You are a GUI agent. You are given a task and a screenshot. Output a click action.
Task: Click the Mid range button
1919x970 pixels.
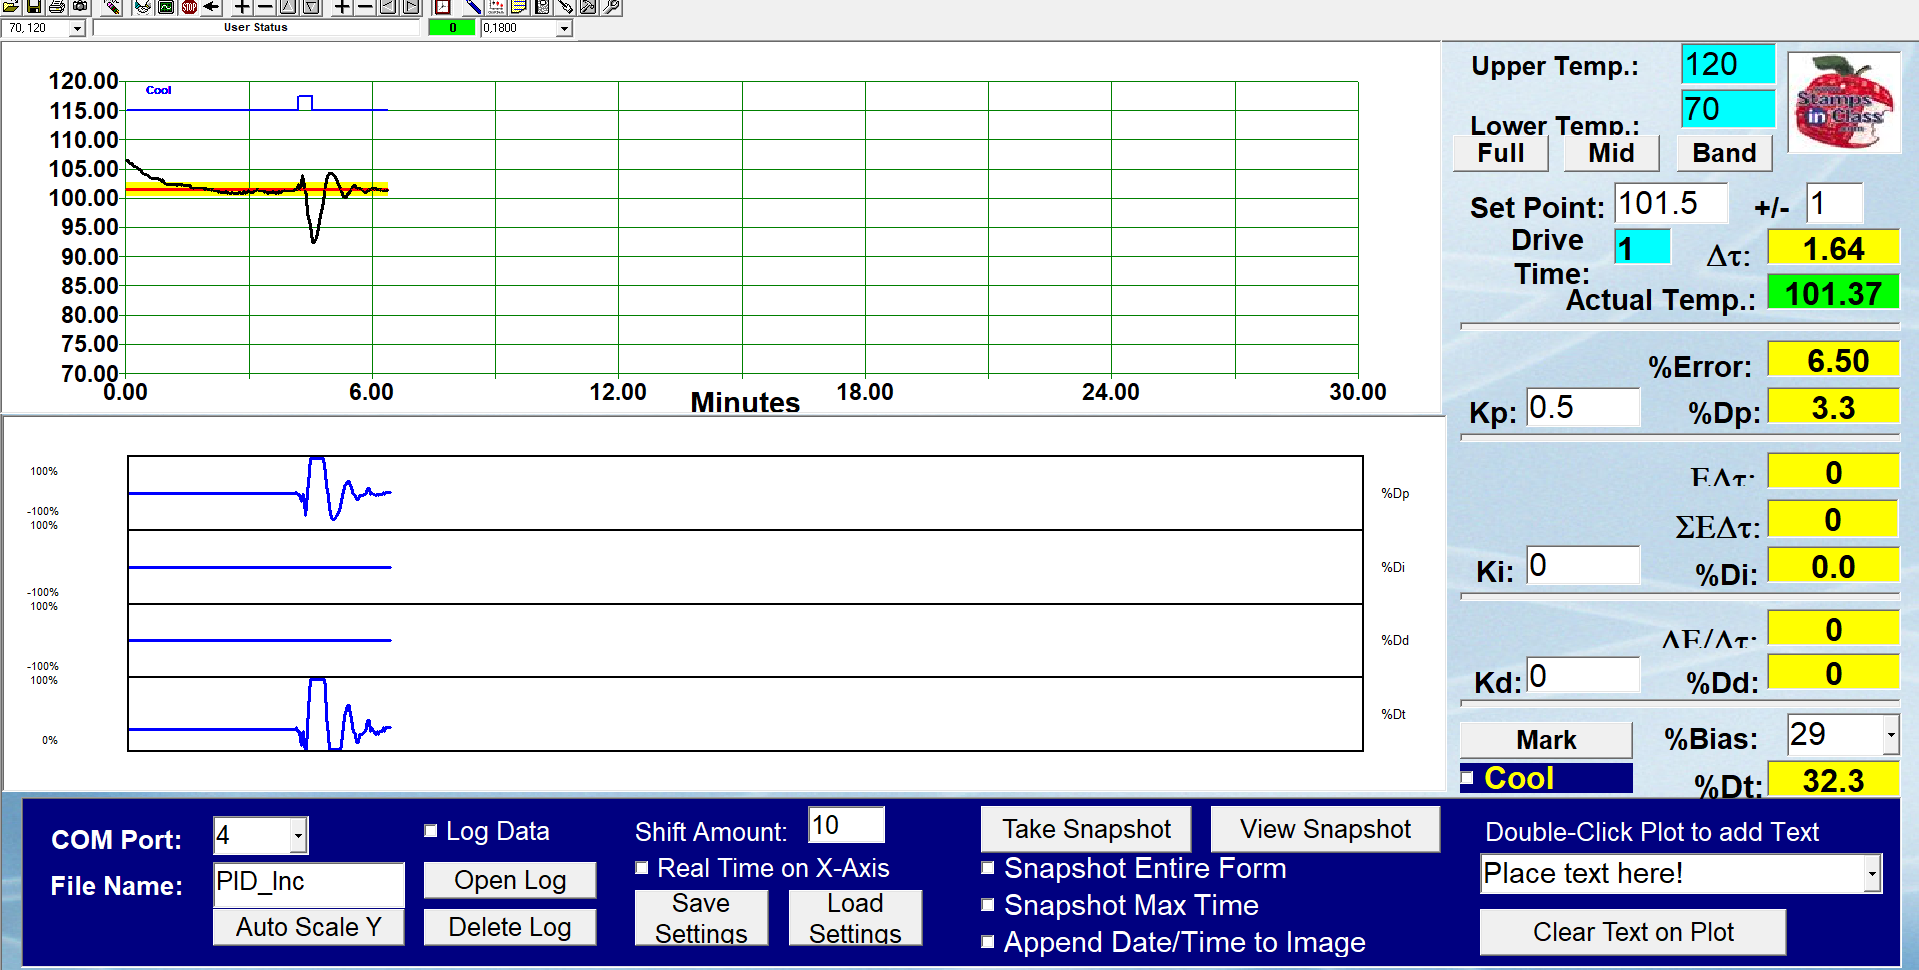point(1611,153)
